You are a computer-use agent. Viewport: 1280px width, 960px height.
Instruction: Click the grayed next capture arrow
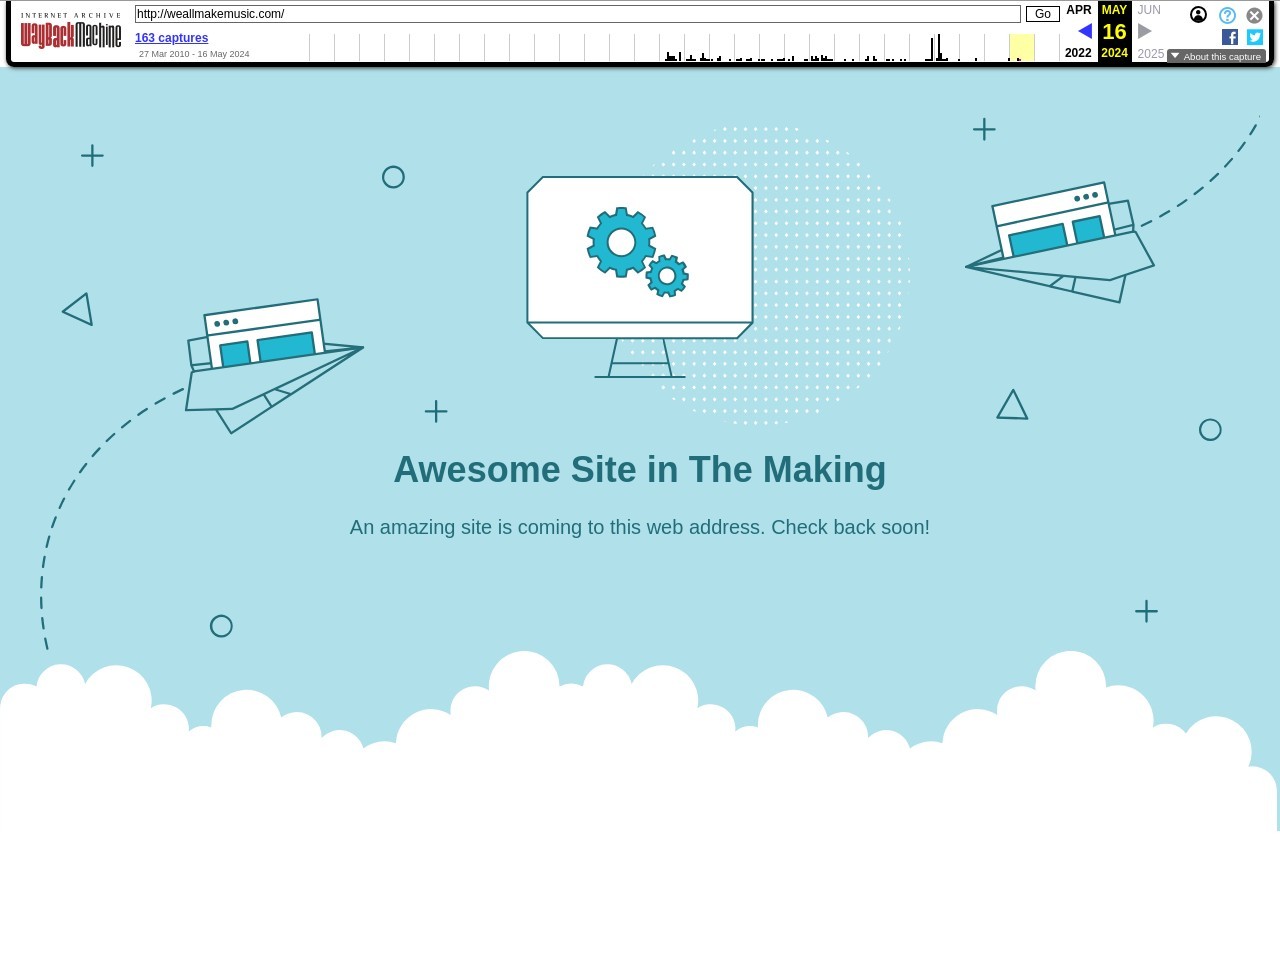(1145, 32)
